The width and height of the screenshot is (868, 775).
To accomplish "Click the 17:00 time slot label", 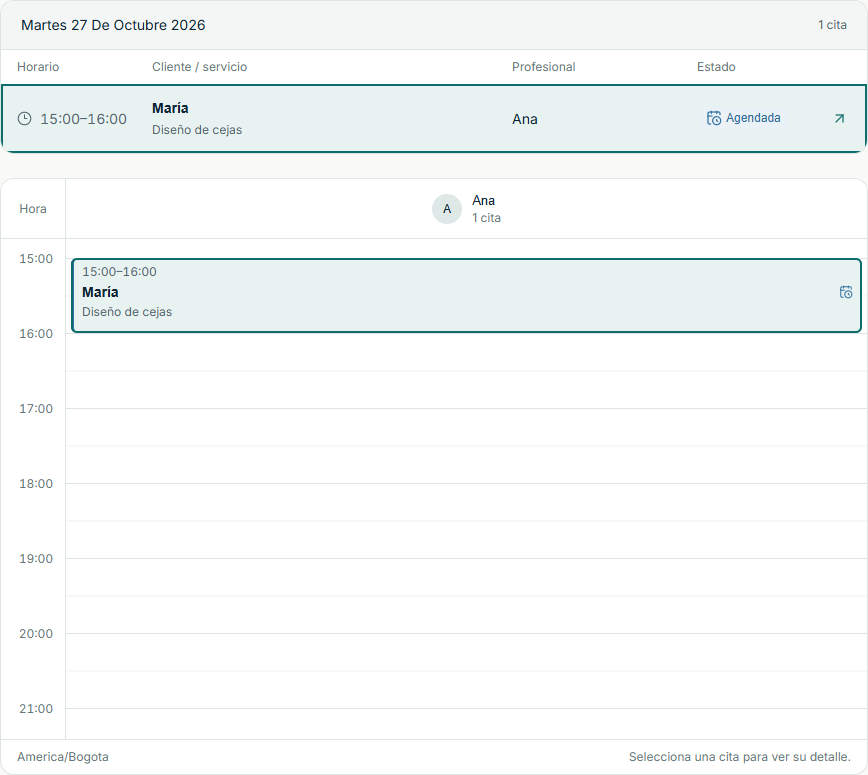I will pyautogui.click(x=36, y=409).
